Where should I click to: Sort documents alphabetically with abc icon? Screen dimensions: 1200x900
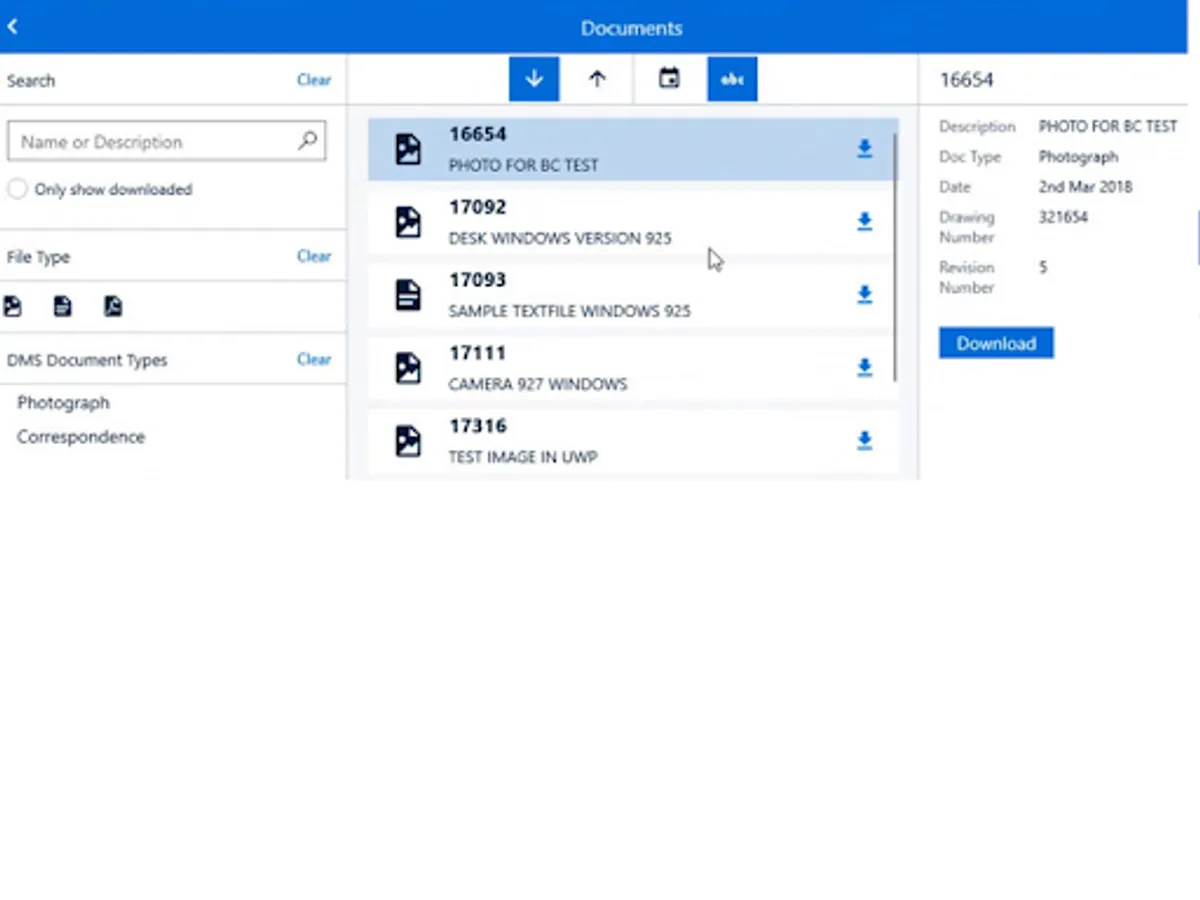pyautogui.click(x=732, y=79)
